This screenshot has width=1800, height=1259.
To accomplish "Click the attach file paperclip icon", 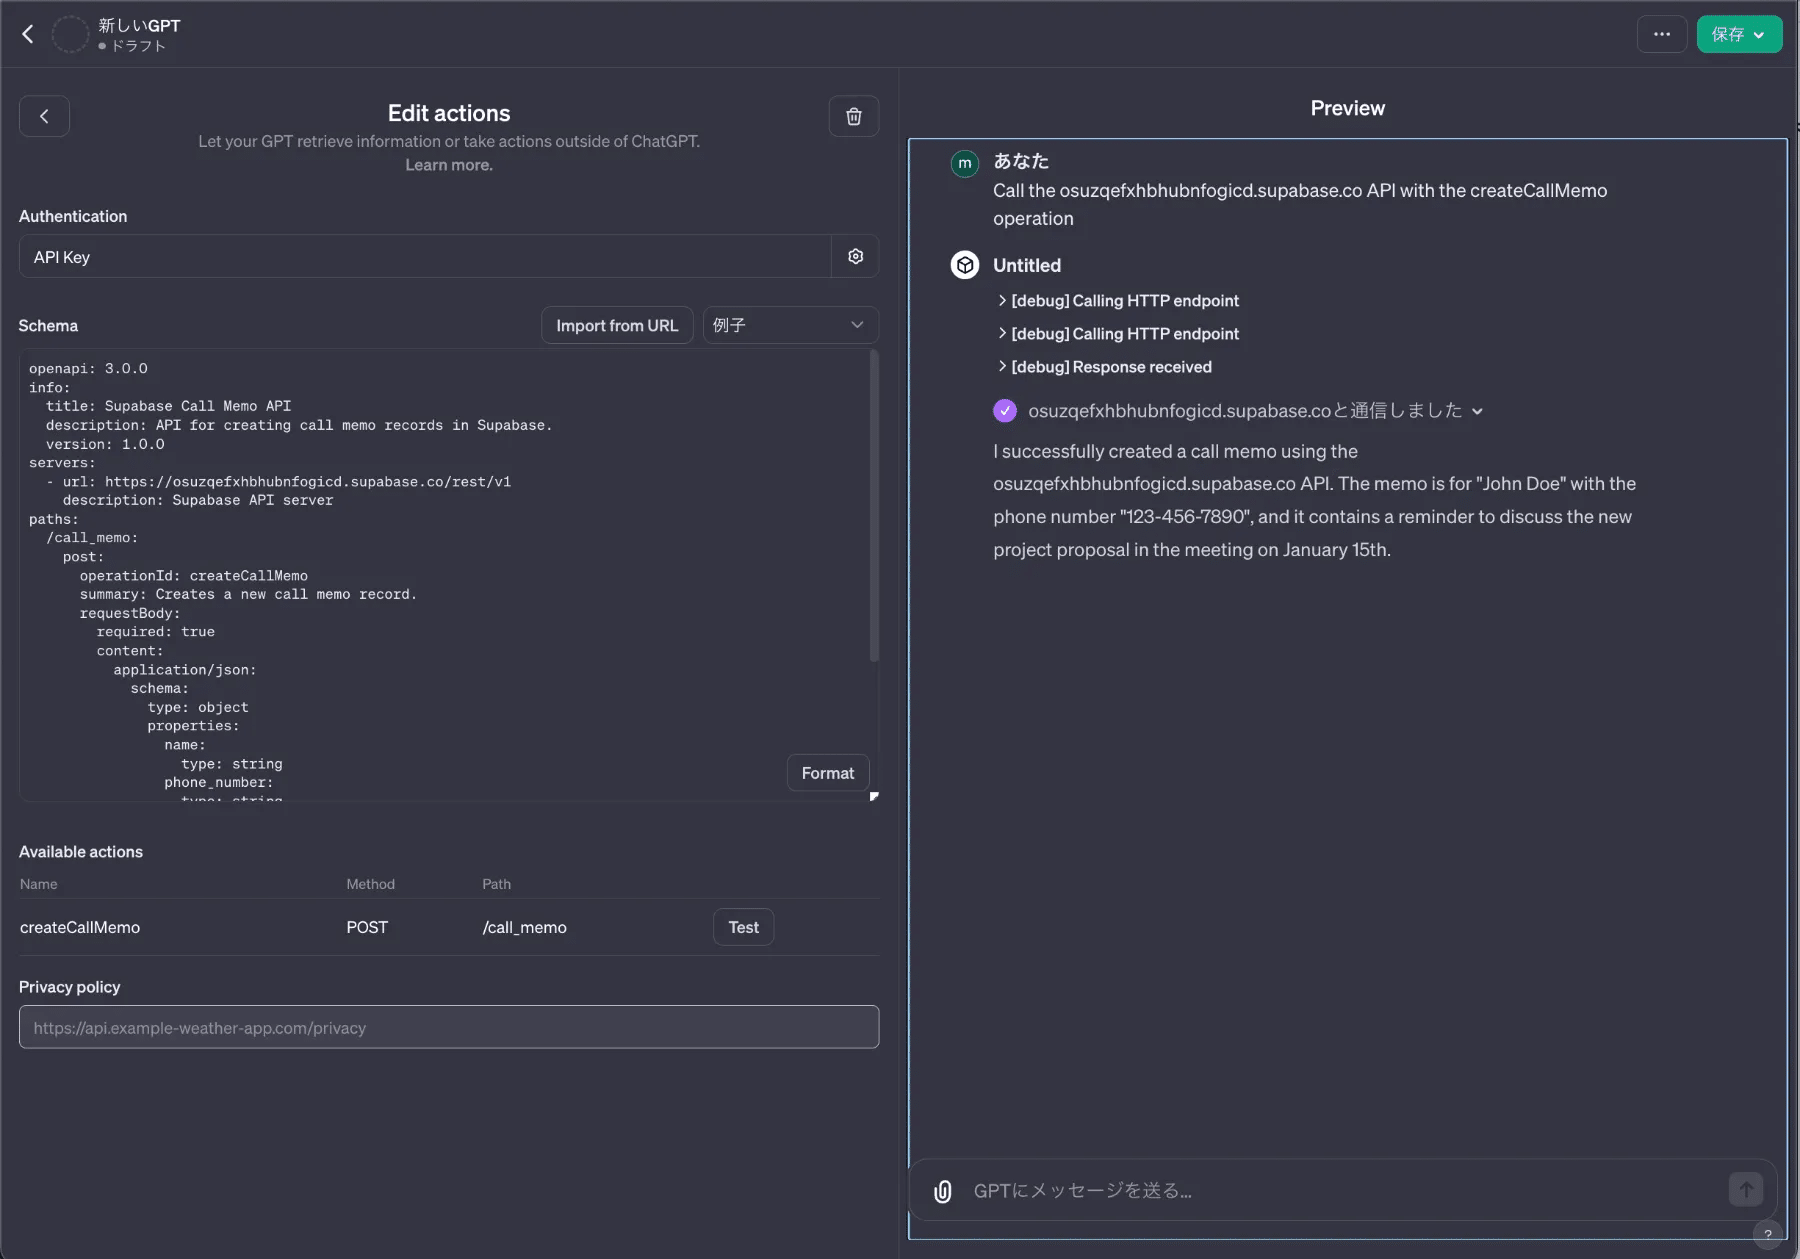I will 942,1191.
